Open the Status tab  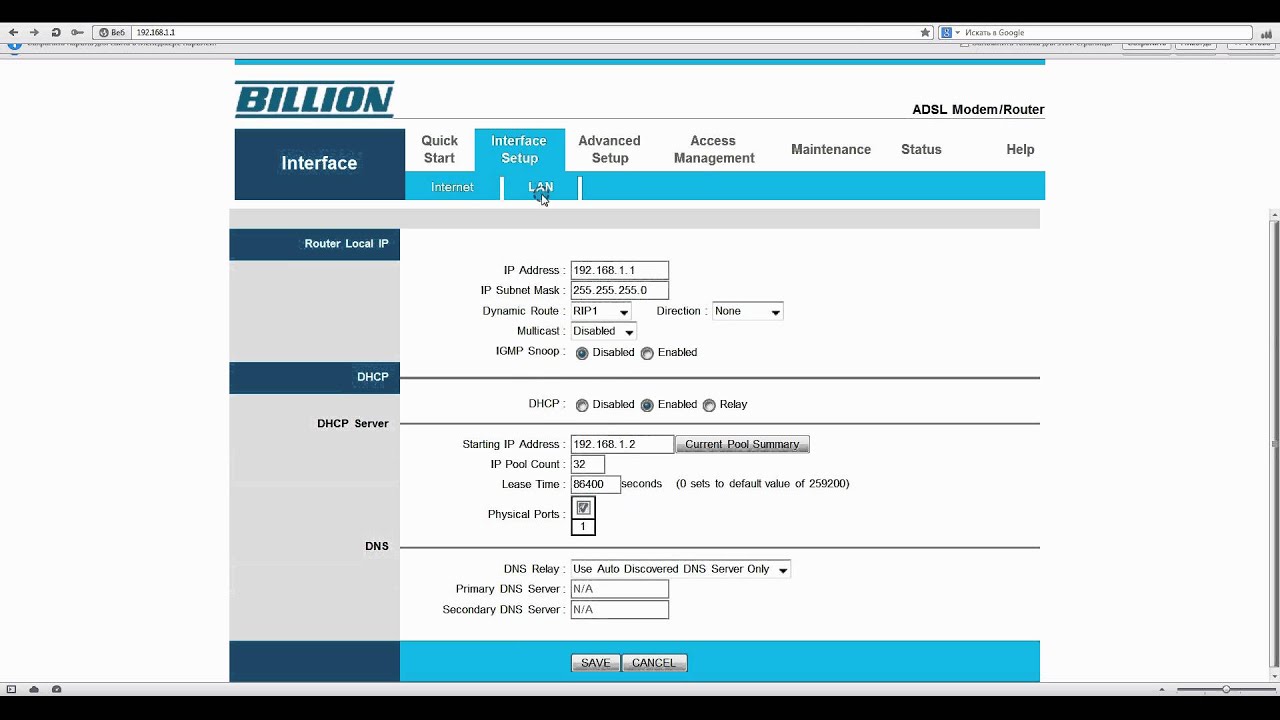pos(921,149)
